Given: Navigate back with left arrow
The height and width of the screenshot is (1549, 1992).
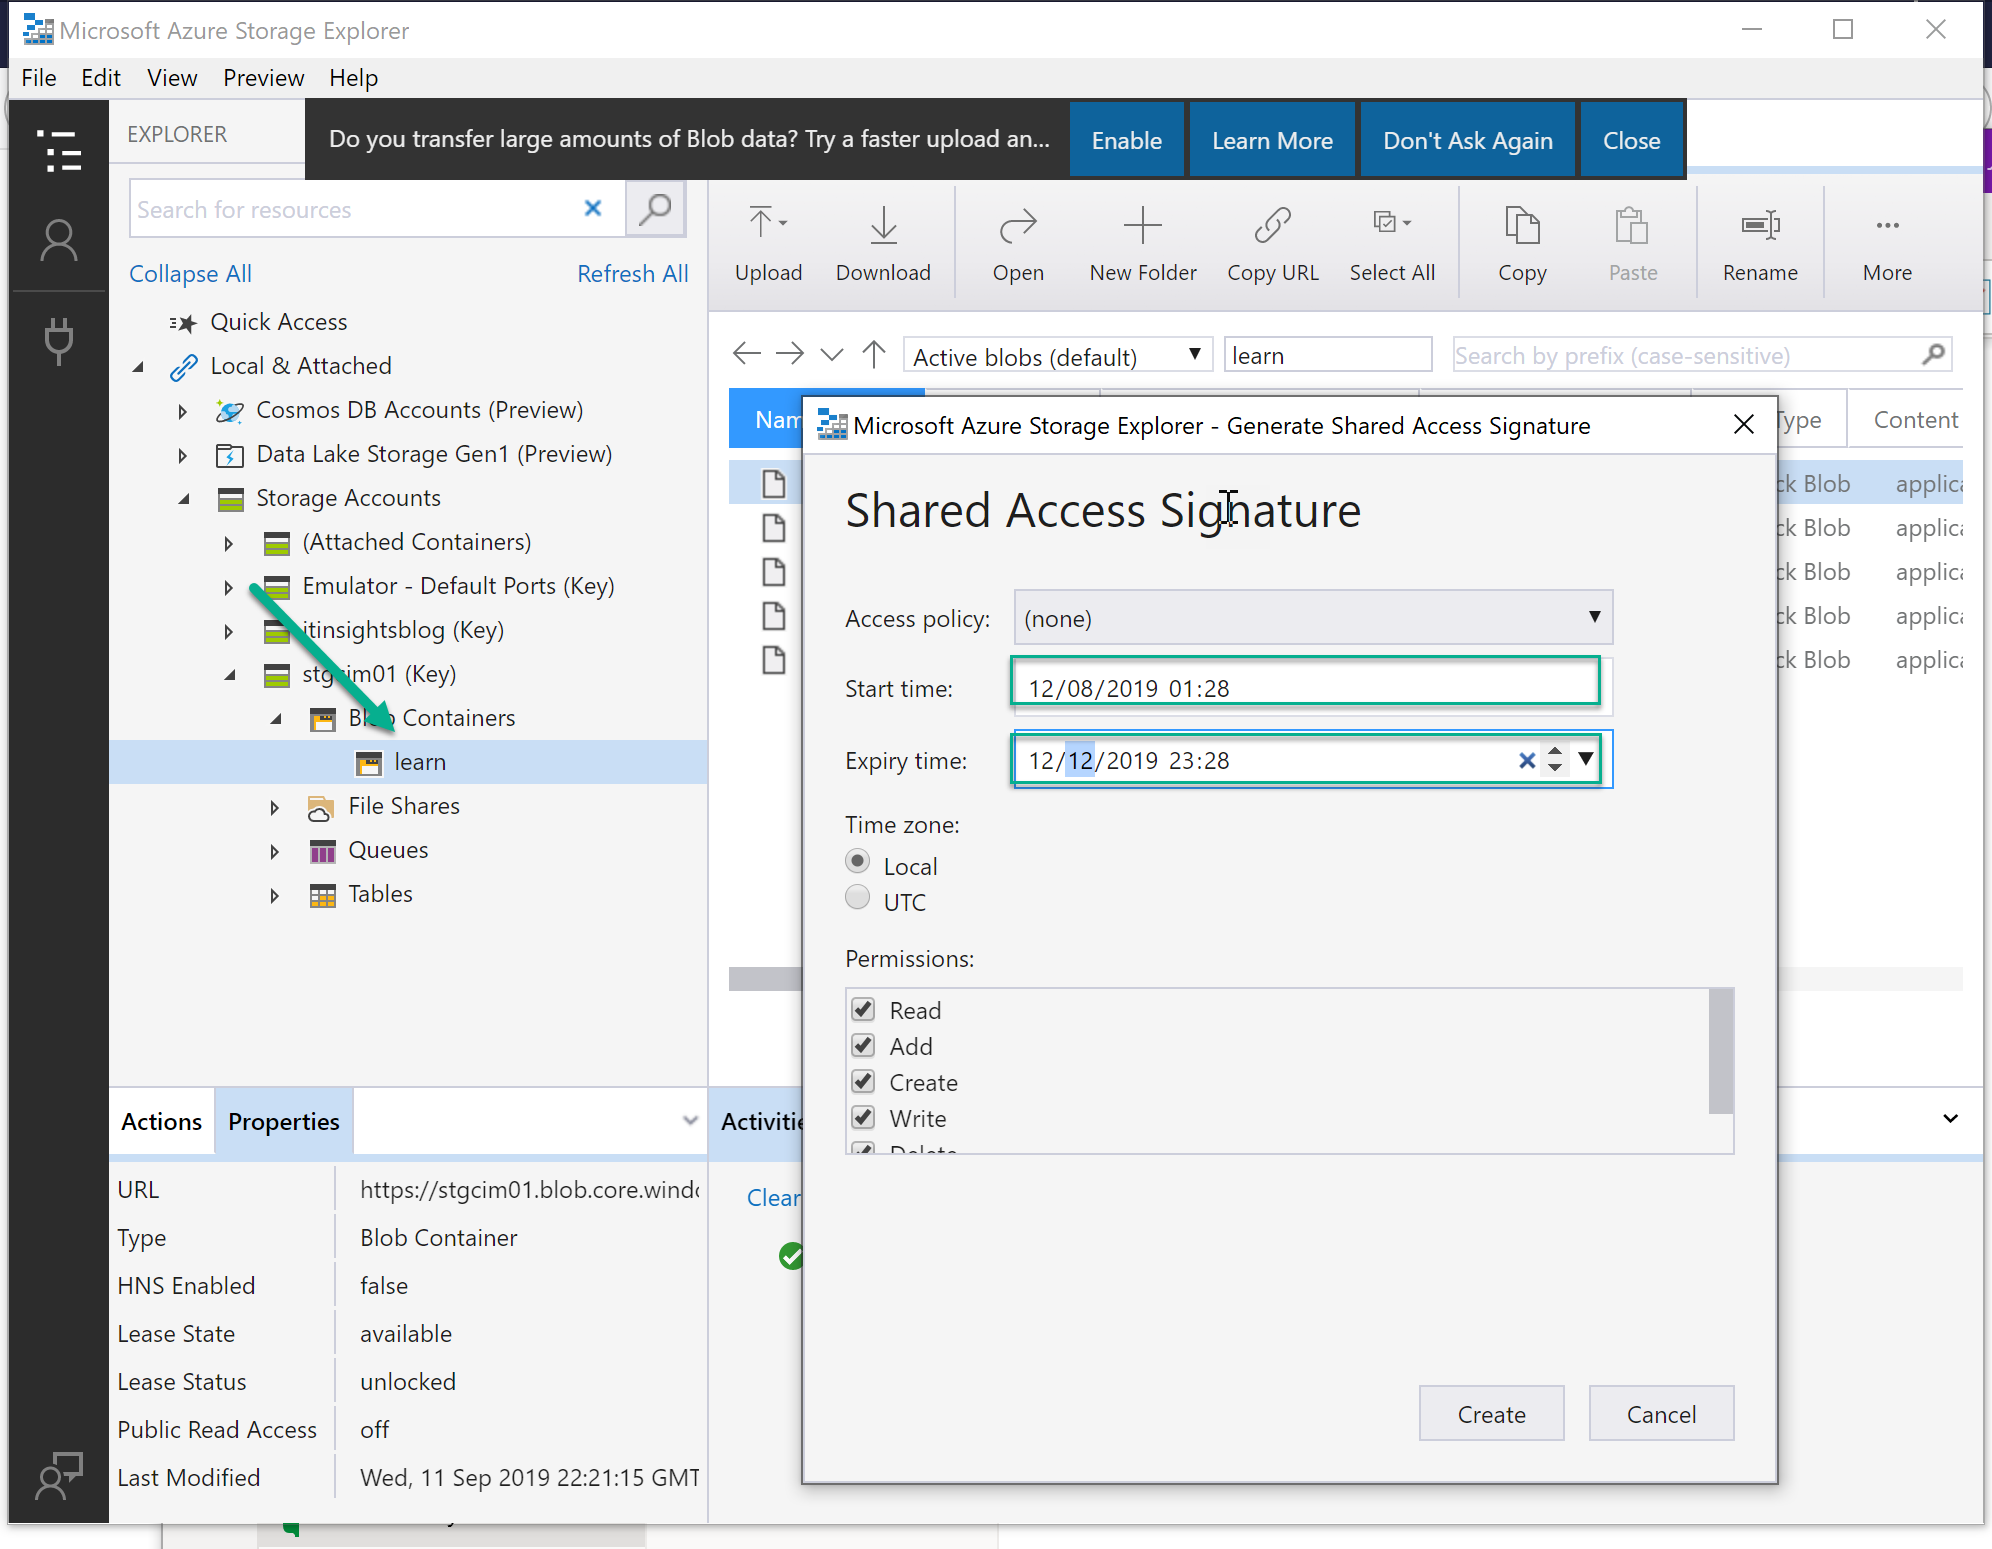Looking at the screenshot, I should point(747,353).
